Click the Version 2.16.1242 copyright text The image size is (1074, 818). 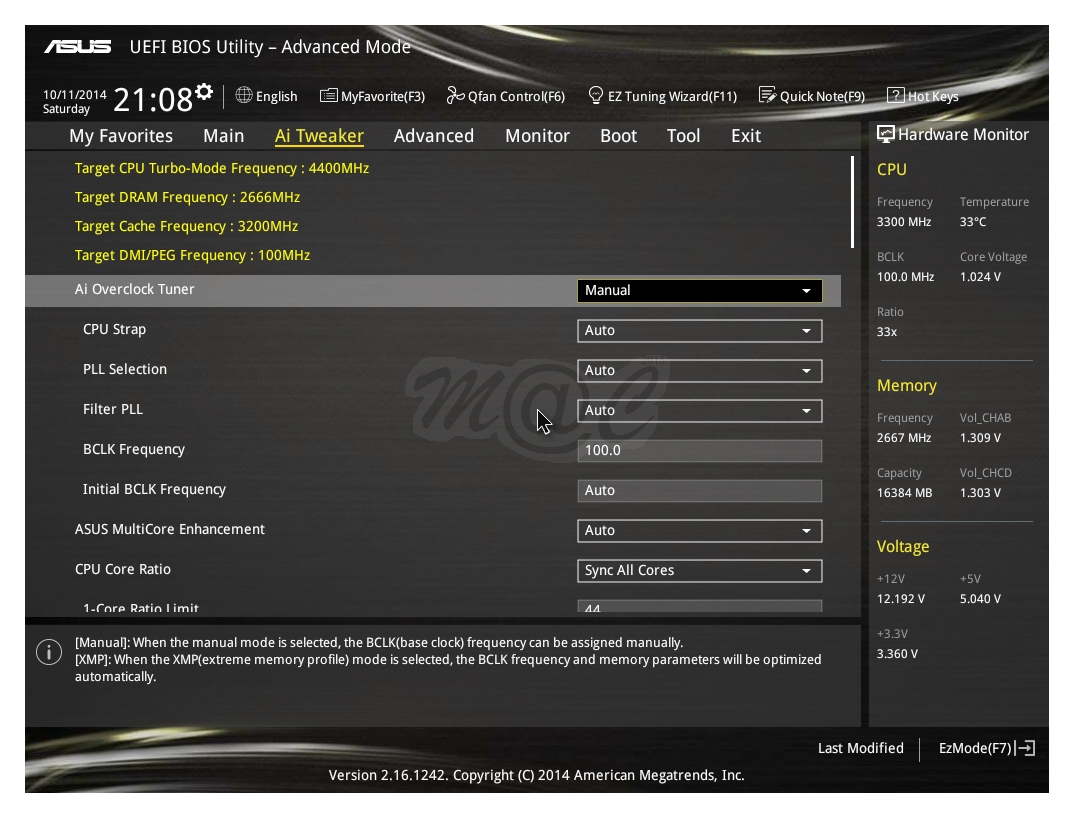click(536, 775)
